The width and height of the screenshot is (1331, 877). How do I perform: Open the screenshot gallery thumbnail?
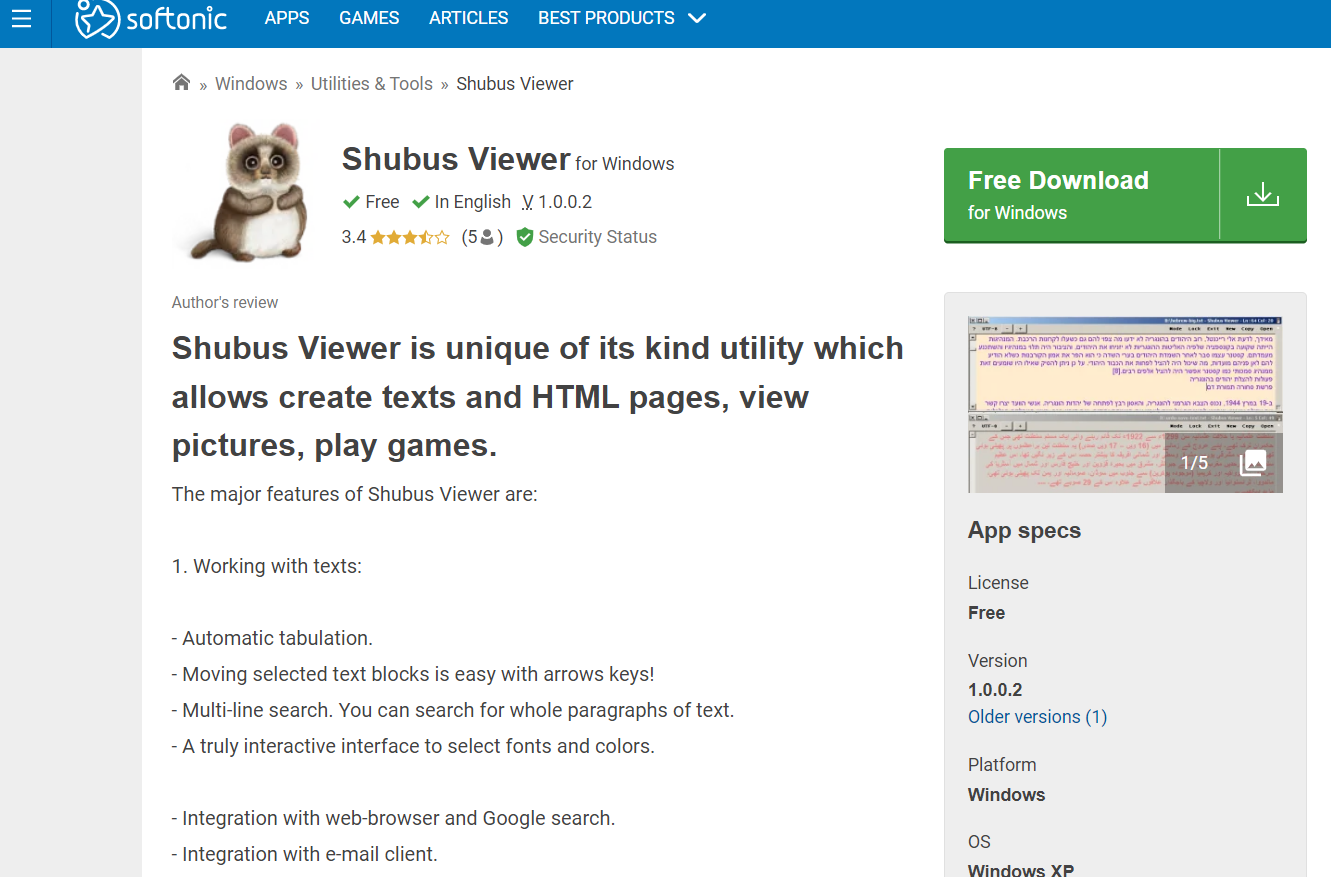pyautogui.click(x=1125, y=405)
